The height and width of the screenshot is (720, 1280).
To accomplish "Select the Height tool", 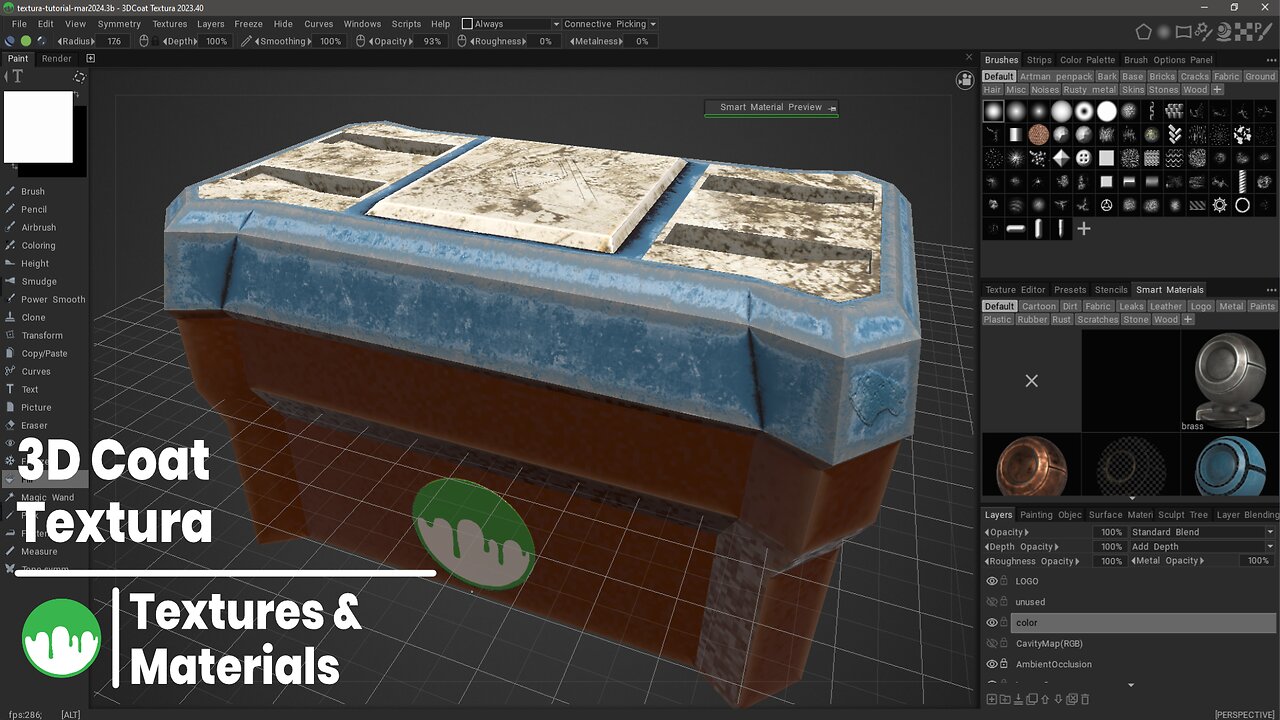I will point(35,263).
